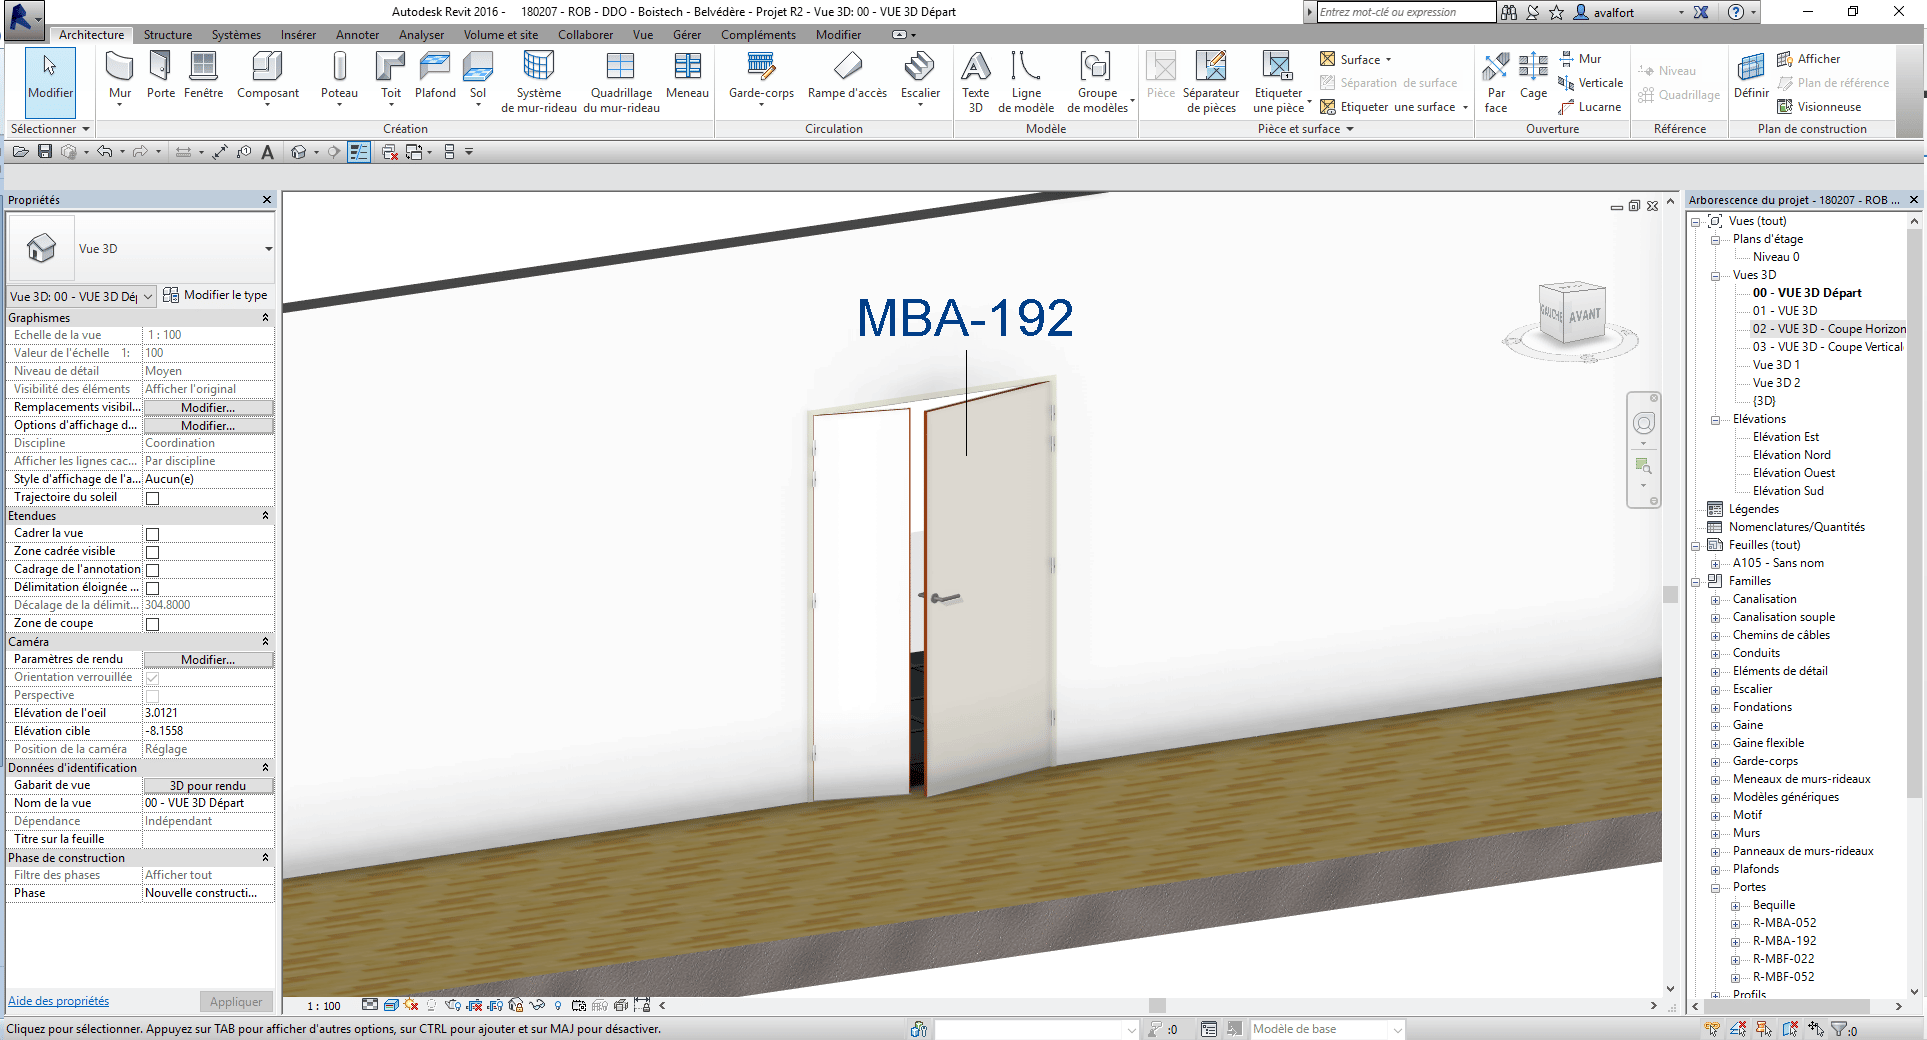
Task: Select the Porte door tool
Action: [x=160, y=76]
